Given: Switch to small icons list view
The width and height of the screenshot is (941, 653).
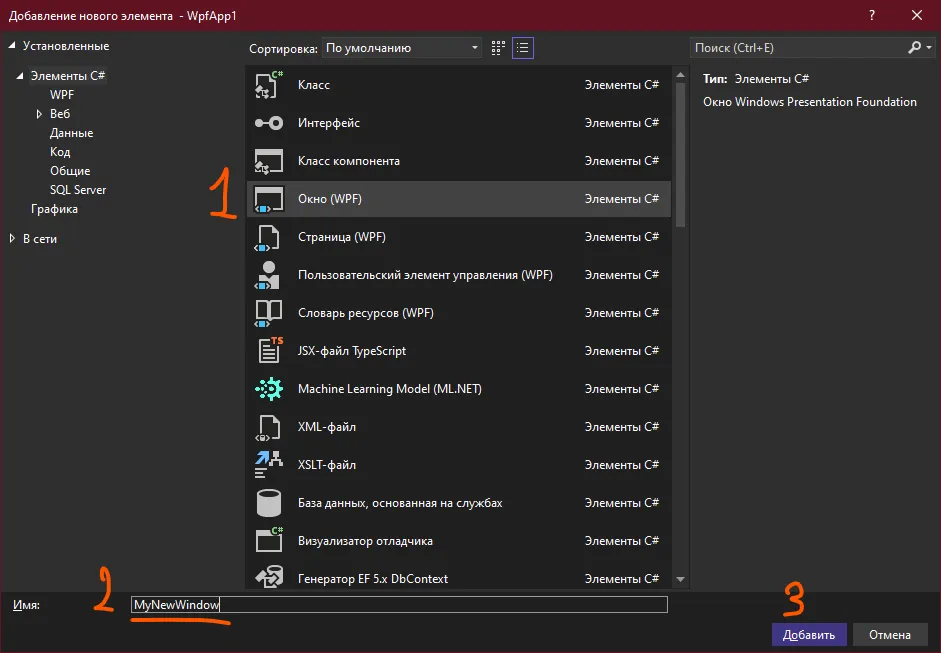Looking at the screenshot, I should pyautogui.click(x=523, y=48).
